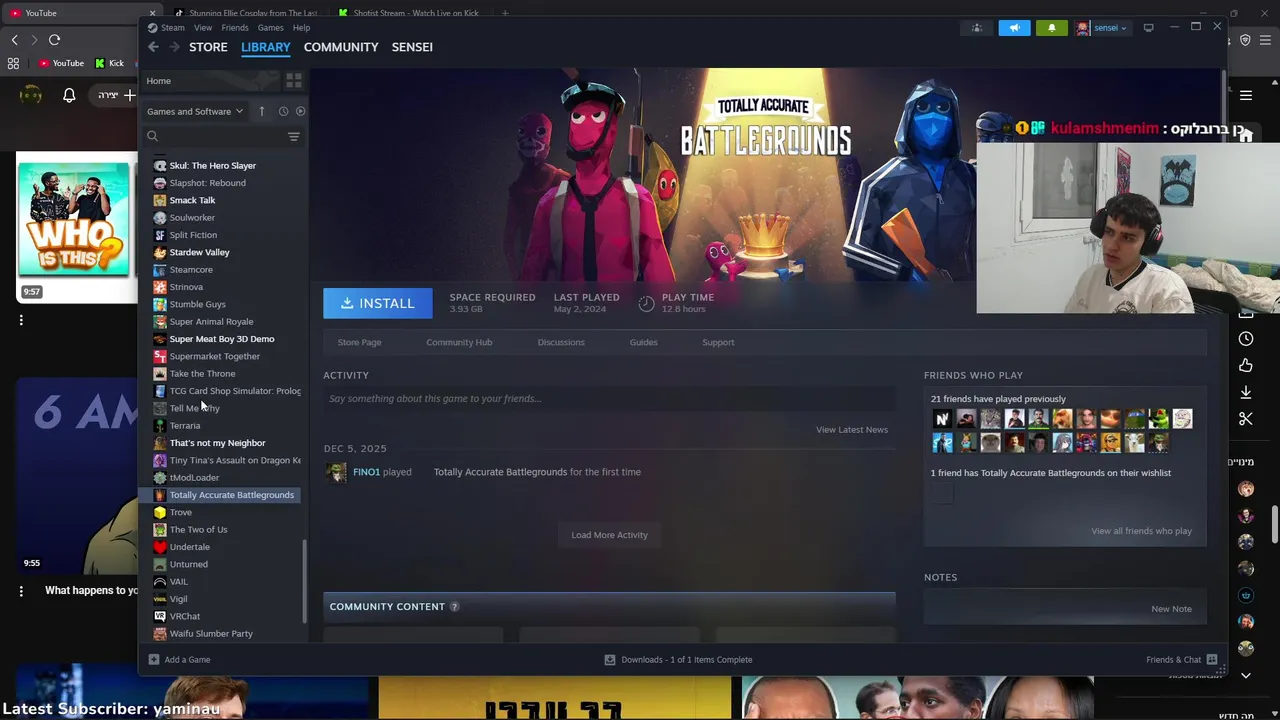Select VRChat in library list
The width and height of the screenshot is (1280, 720).
[184, 616]
